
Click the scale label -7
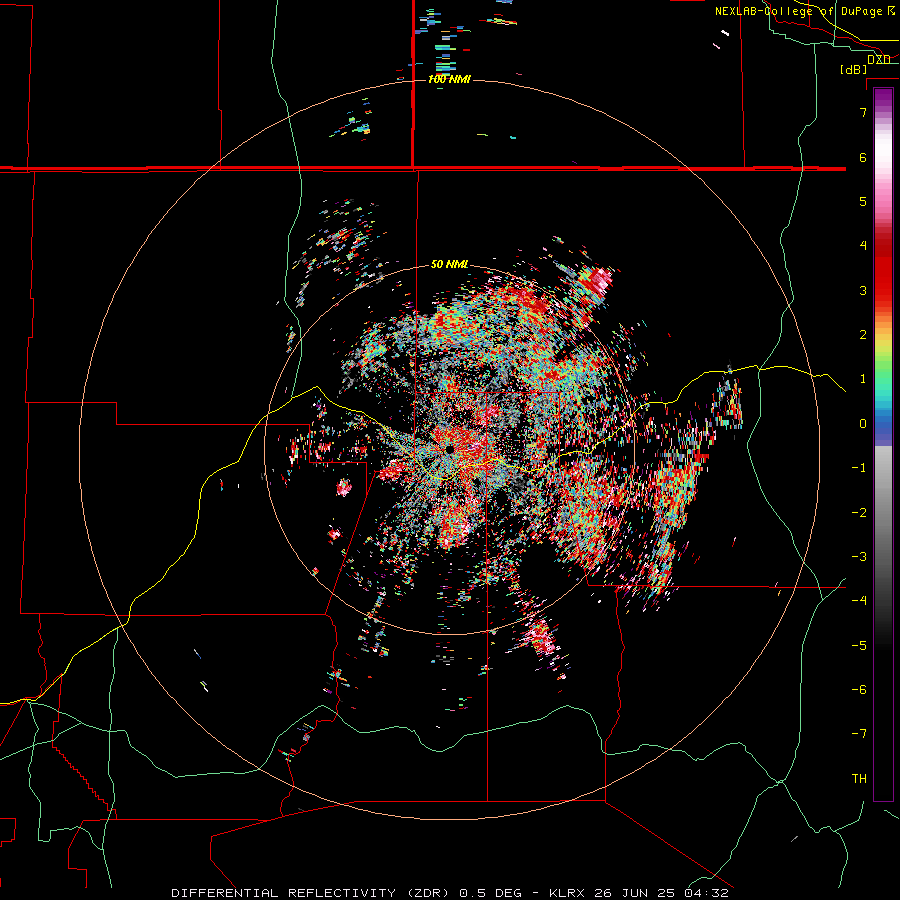coord(859,734)
